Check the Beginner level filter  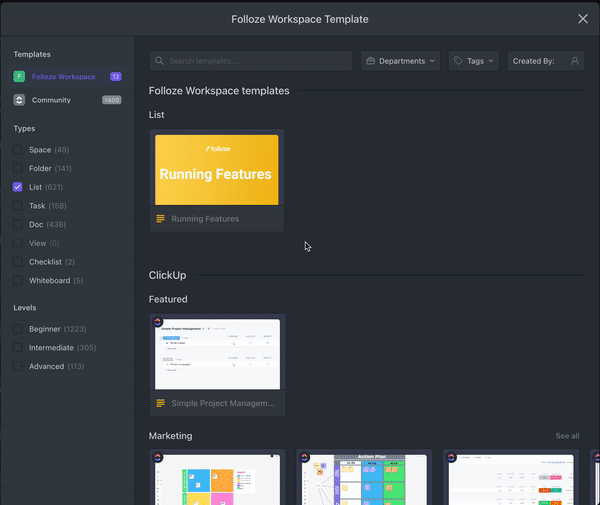click(x=18, y=329)
